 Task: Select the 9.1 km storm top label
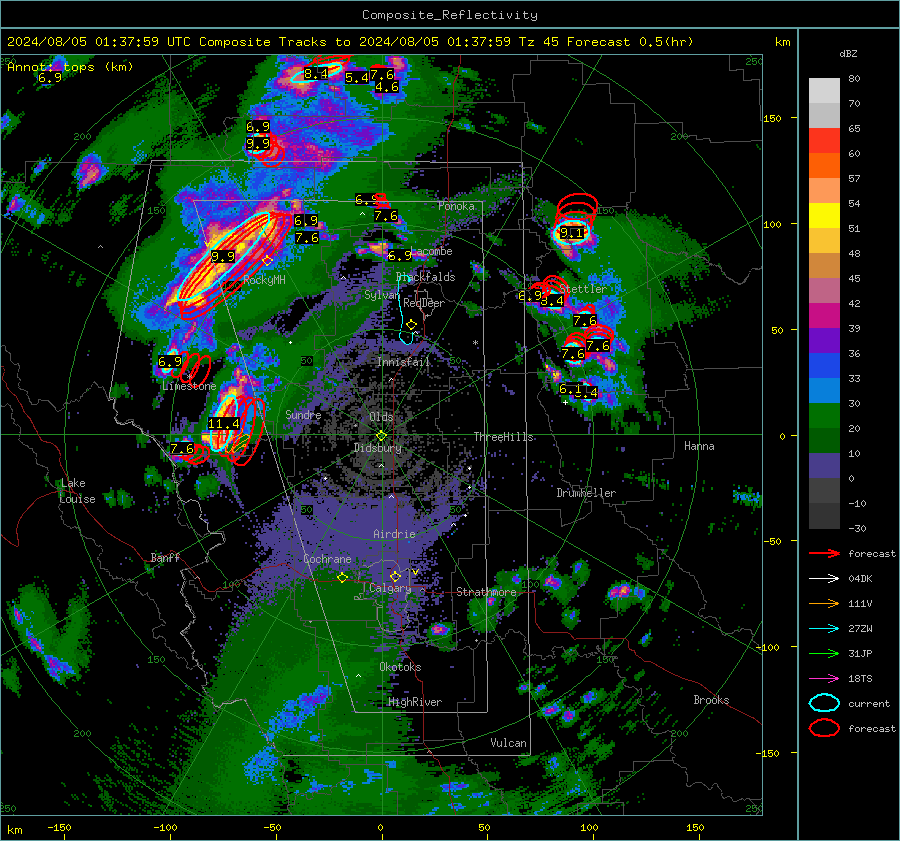click(571, 232)
